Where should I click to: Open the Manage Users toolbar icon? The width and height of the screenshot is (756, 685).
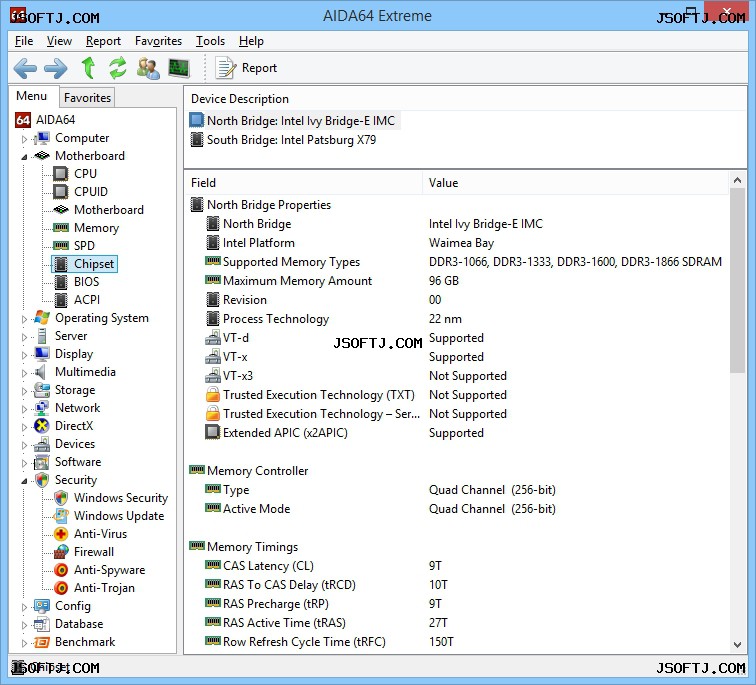pyautogui.click(x=148, y=68)
